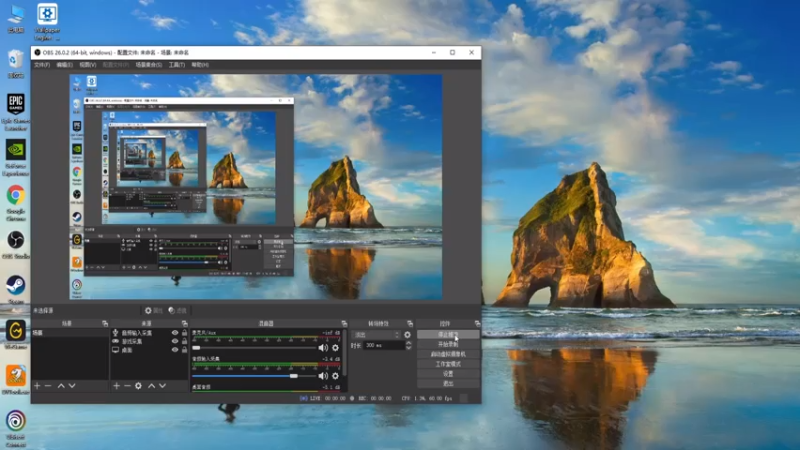
Task: Move source down in Sources dock
Action: 162,386
